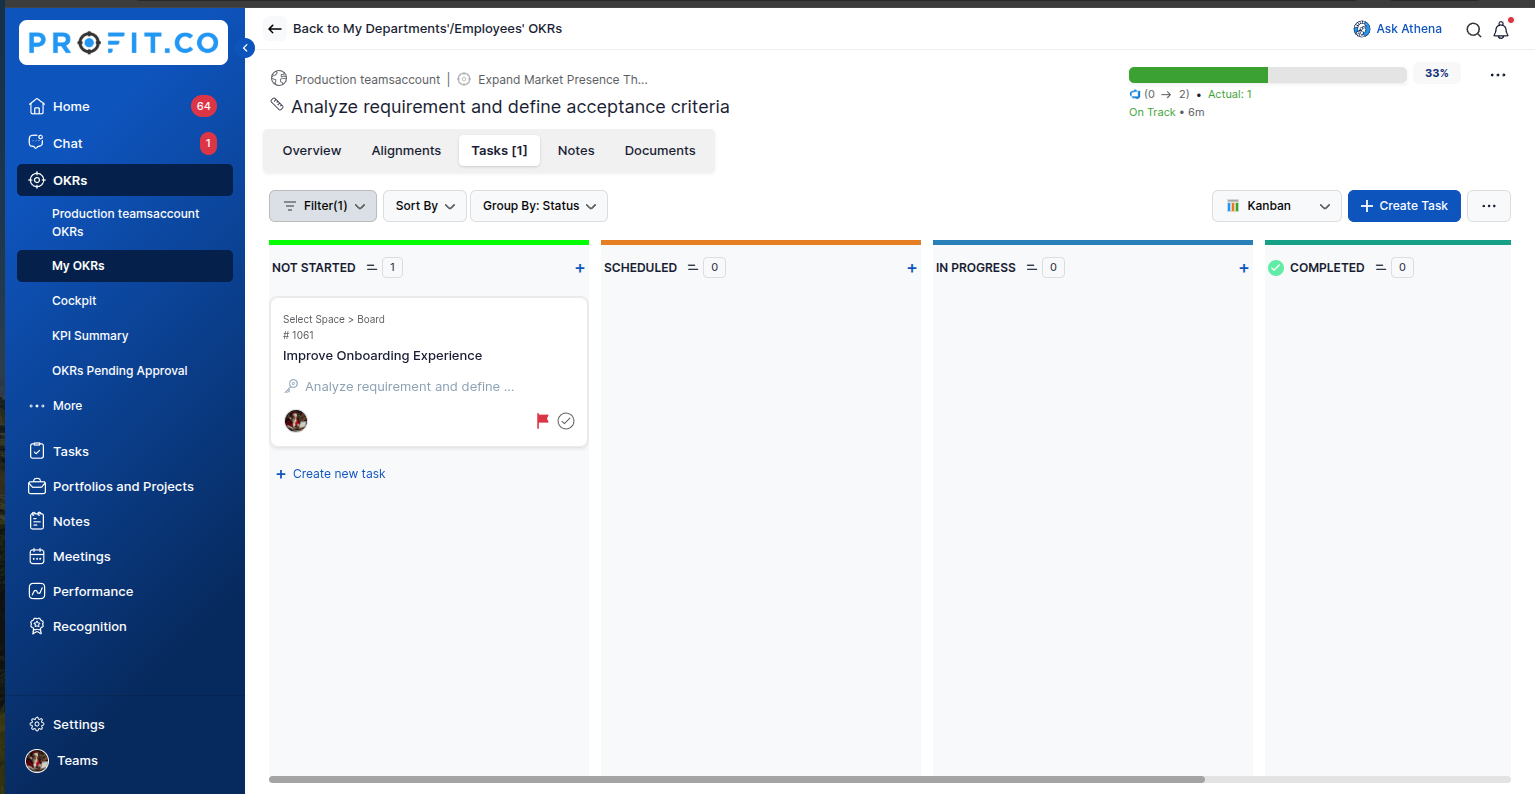This screenshot has height=794, width=1535.
Task: Click the back arrow icon
Action: coord(275,29)
